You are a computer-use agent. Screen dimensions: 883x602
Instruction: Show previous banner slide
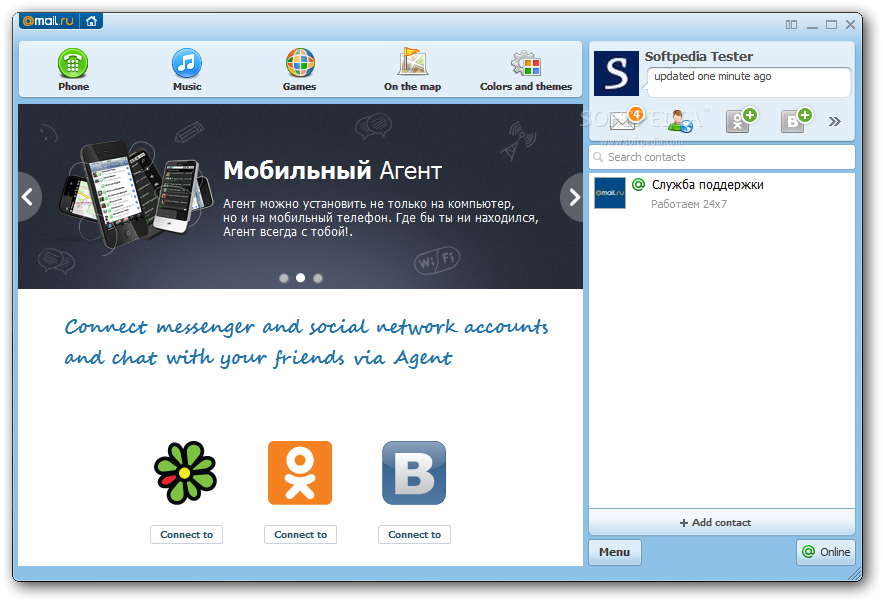tap(28, 197)
